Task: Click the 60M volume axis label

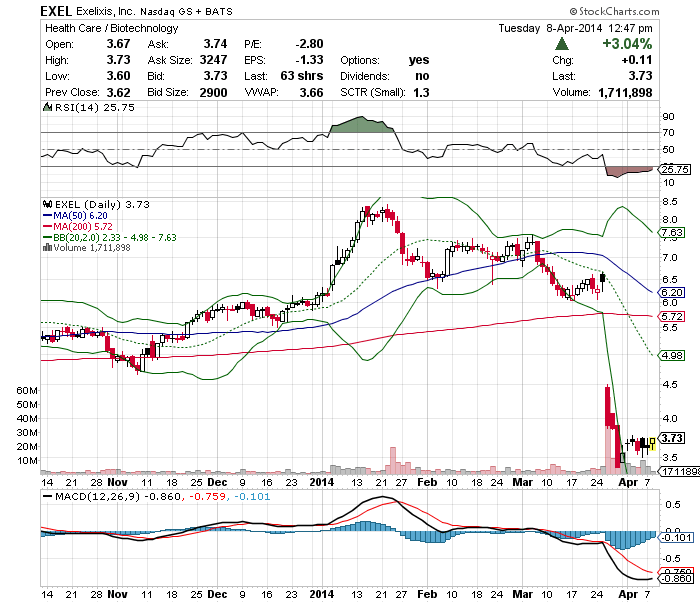Action: pyautogui.click(x=27, y=391)
